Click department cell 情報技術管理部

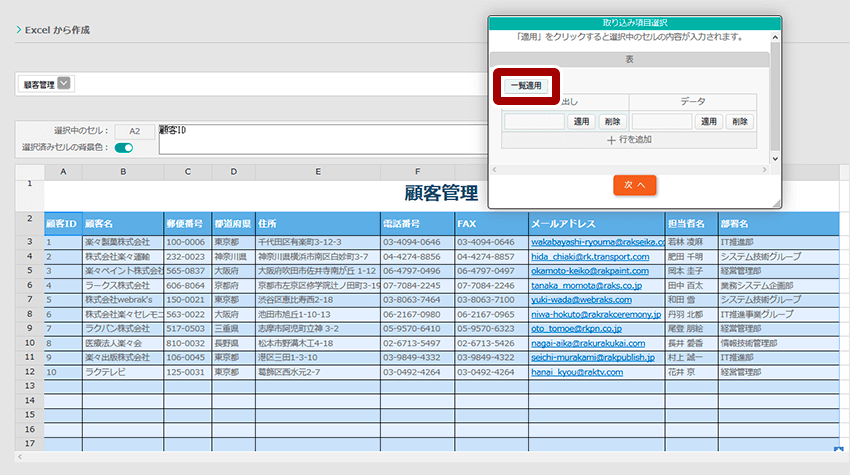click(x=779, y=343)
